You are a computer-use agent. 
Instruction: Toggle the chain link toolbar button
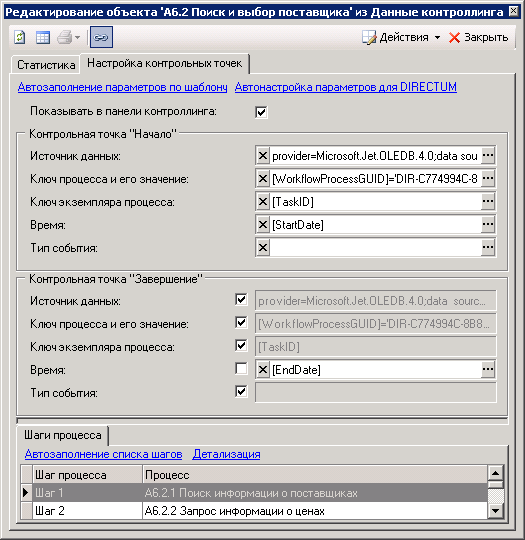coord(101,37)
